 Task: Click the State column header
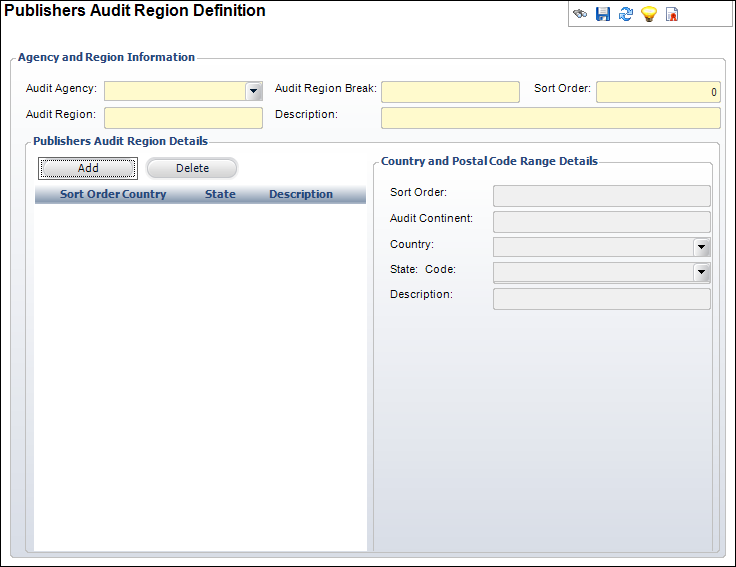coord(220,194)
